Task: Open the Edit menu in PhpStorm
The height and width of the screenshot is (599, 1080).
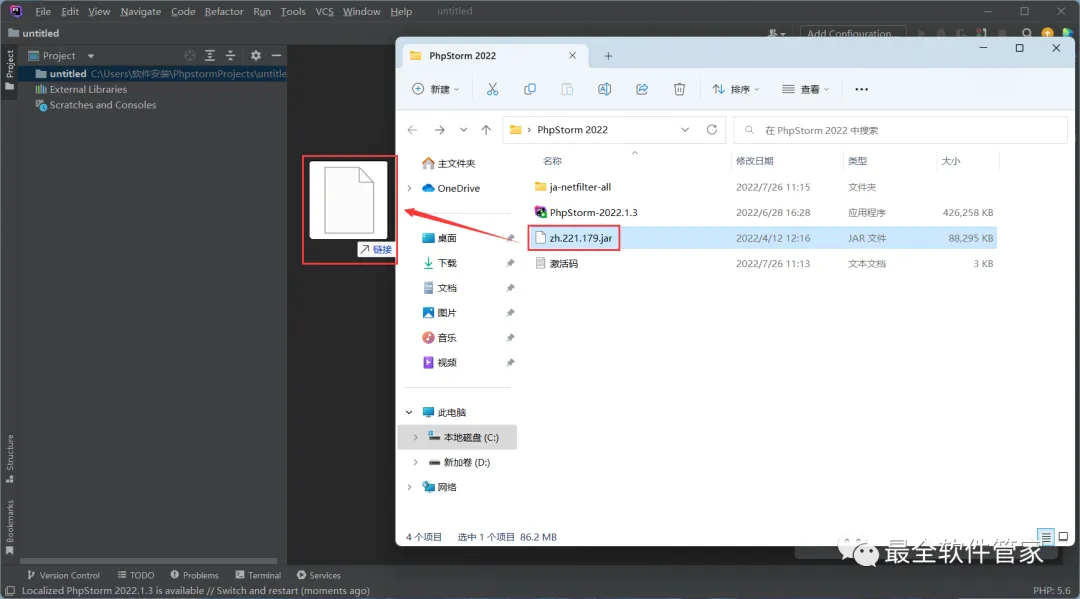Action: coord(70,11)
